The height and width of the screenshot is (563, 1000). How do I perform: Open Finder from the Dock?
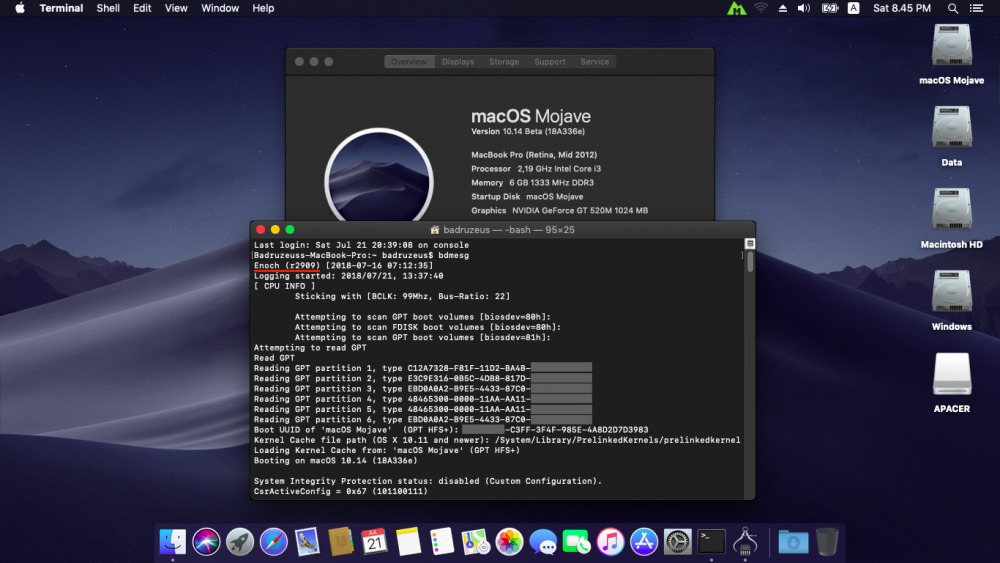(172, 542)
